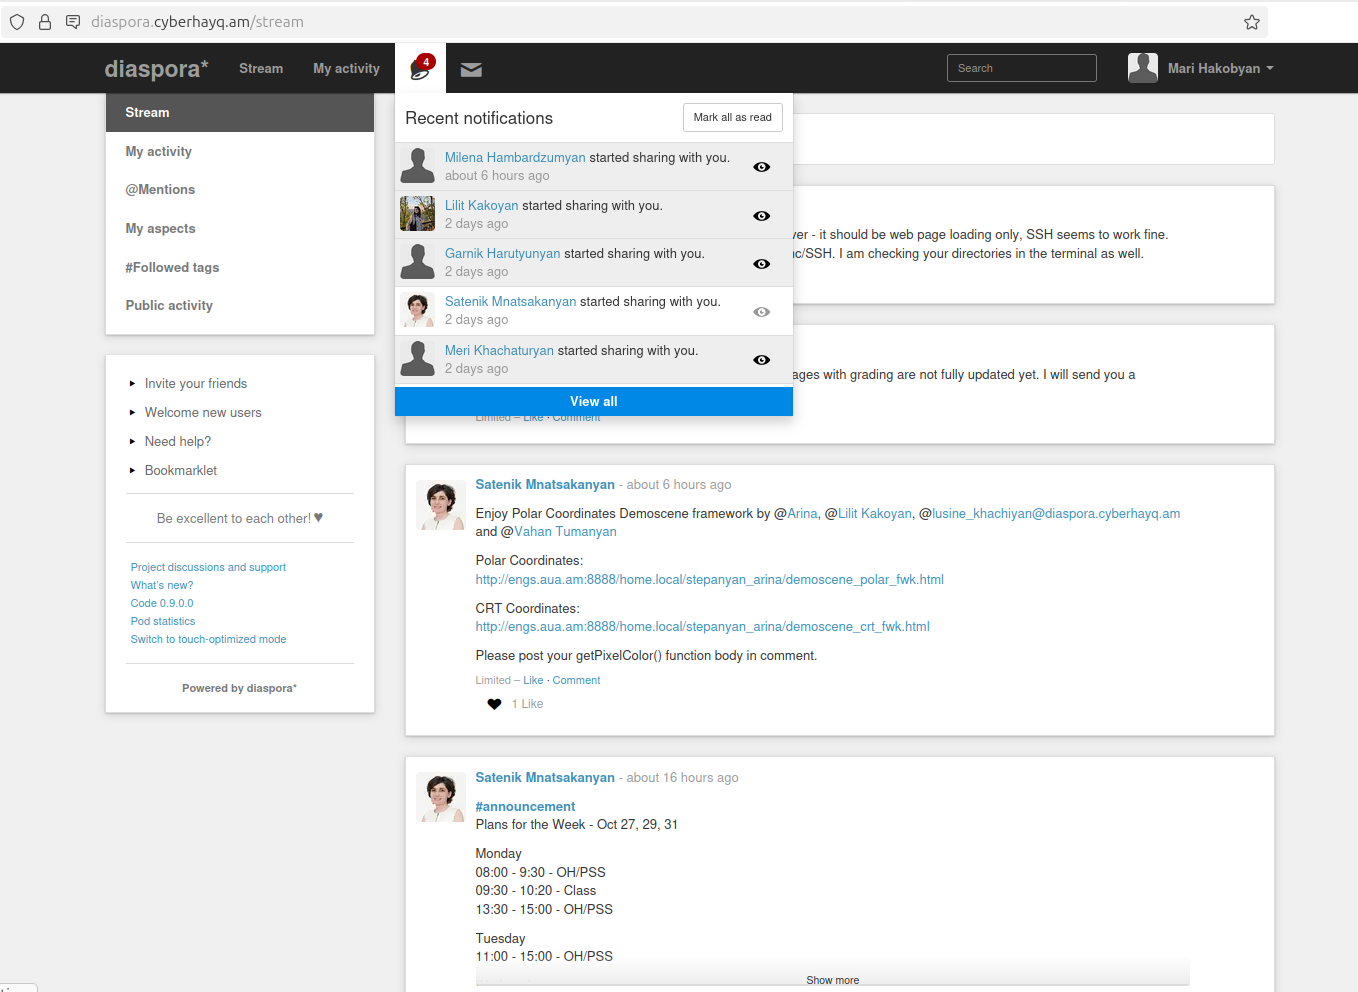Select Stream in the left sidebar

[x=240, y=113]
